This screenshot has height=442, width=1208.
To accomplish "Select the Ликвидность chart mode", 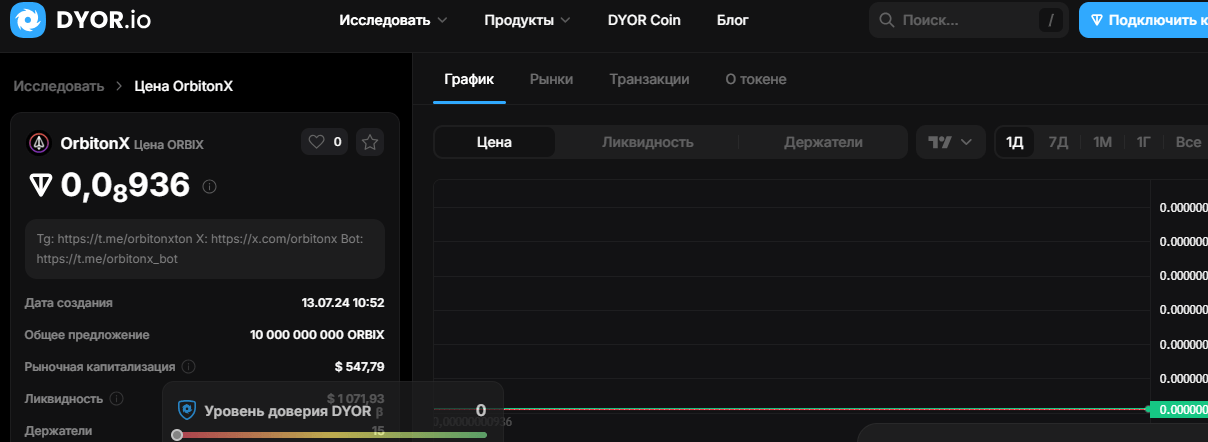I will [648, 142].
